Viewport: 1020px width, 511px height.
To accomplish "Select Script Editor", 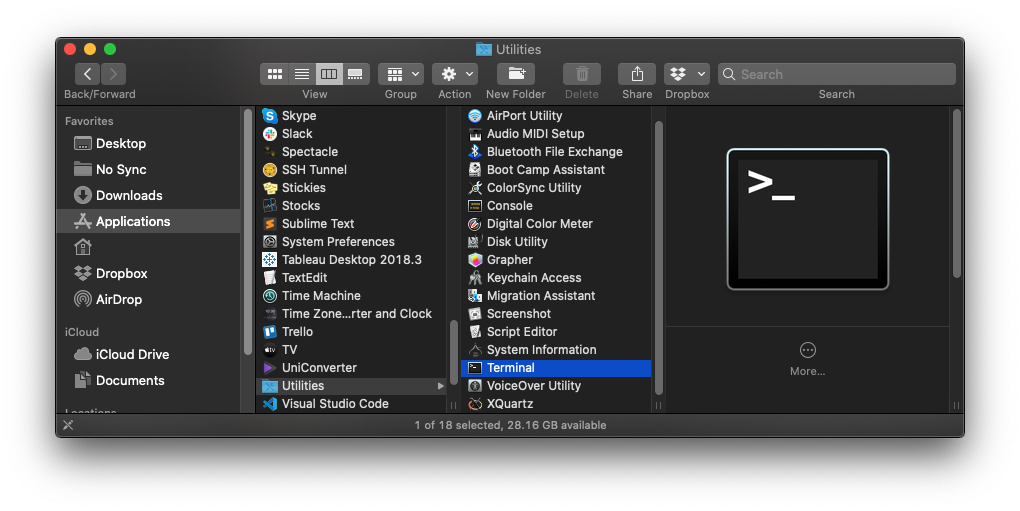I will click(556, 332).
